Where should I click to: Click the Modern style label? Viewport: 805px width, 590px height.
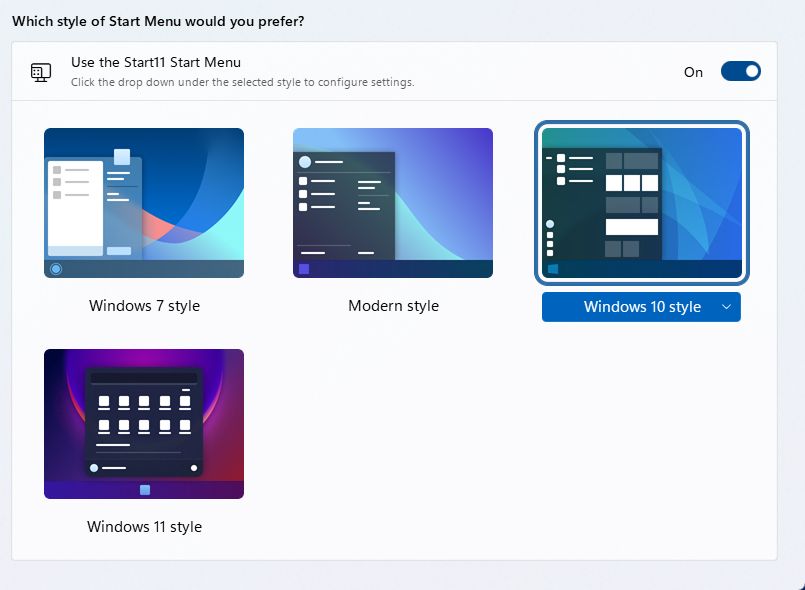pos(393,306)
